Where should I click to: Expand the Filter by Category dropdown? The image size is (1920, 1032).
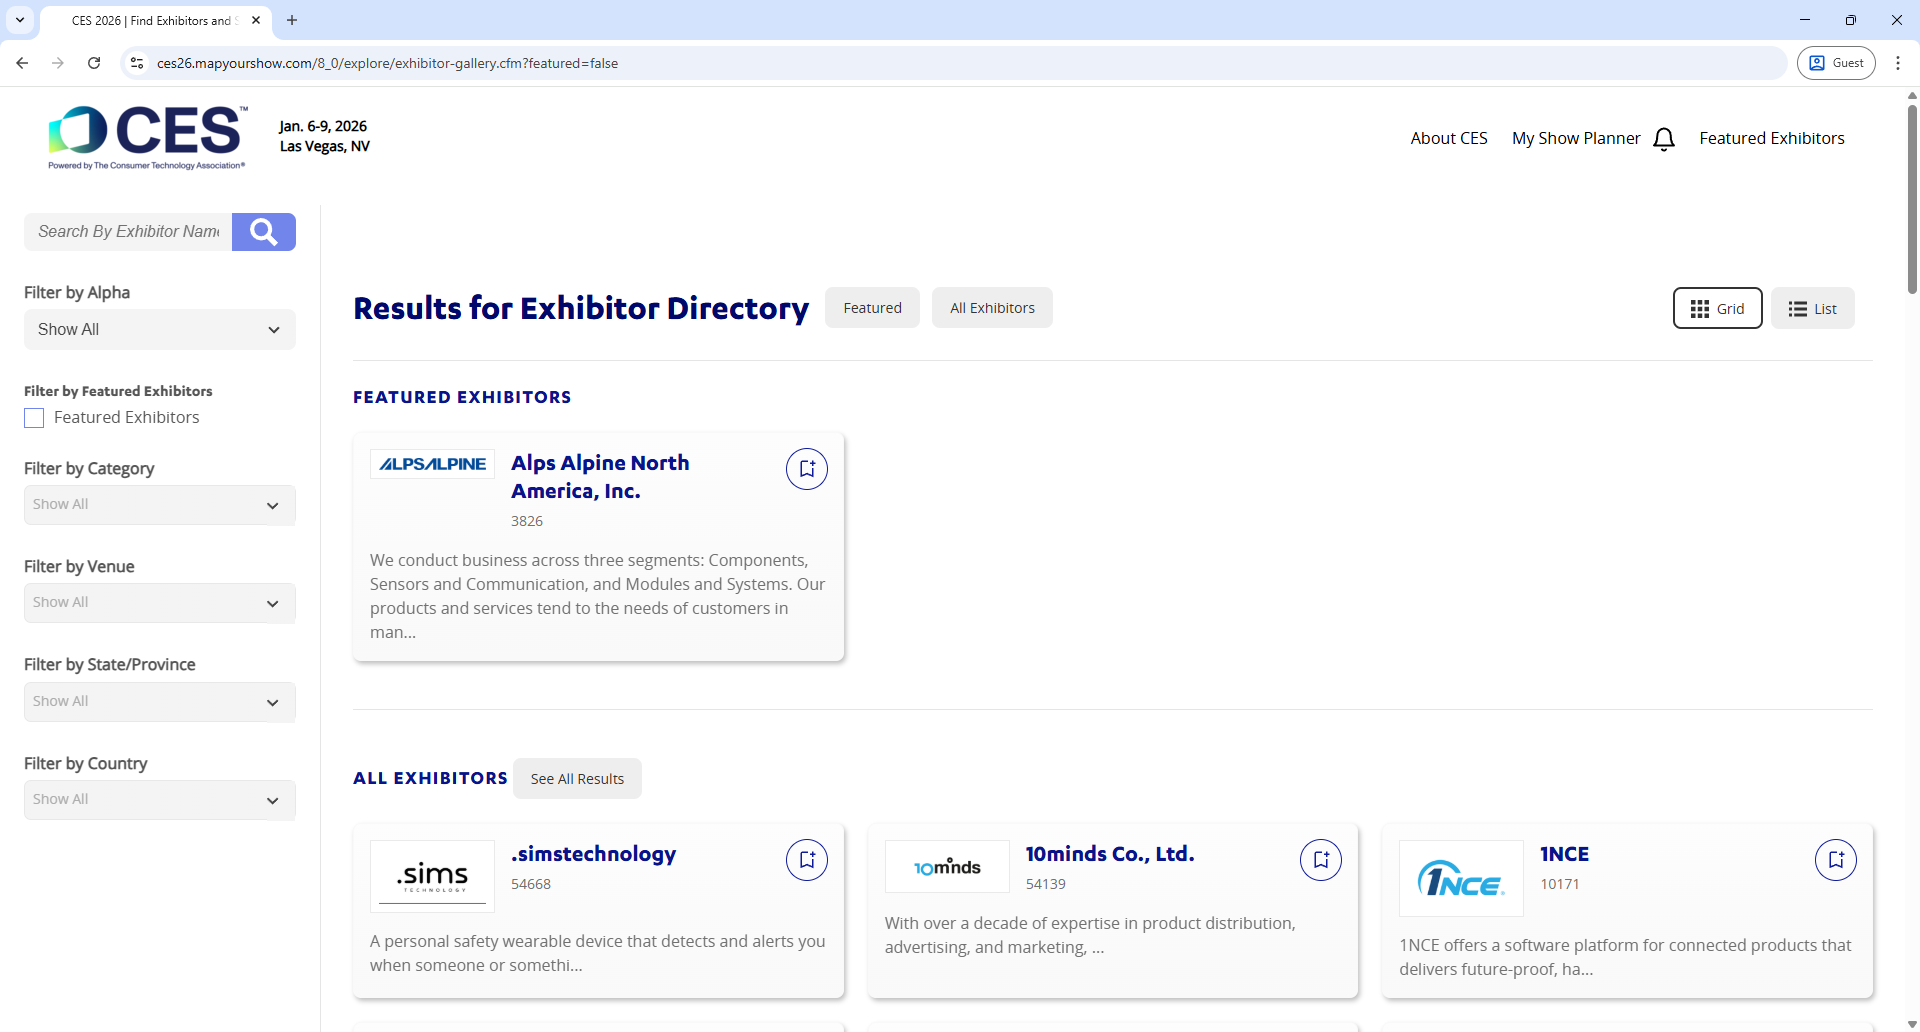tap(159, 505)
